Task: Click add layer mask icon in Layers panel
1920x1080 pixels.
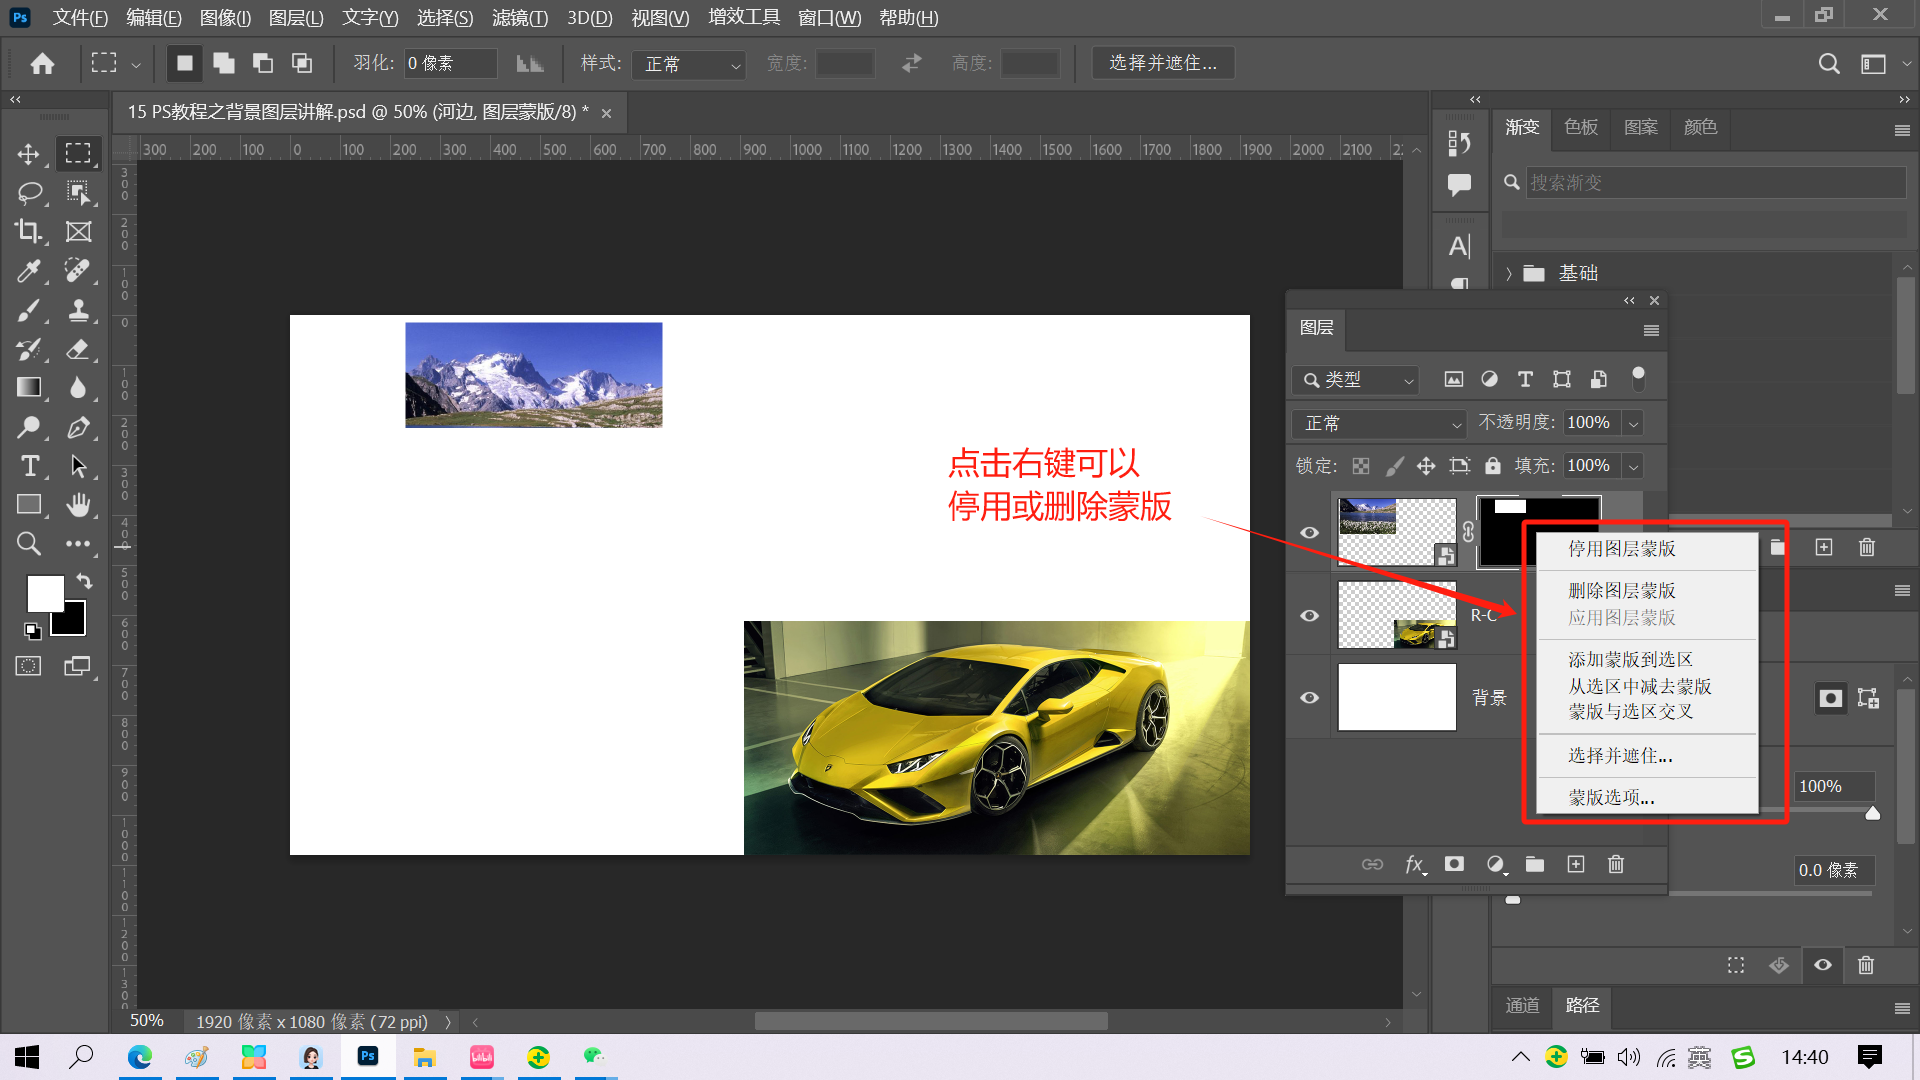Action: tap(1454, 865)
